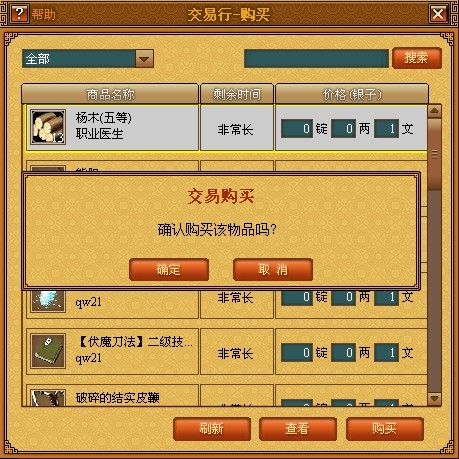The height and width of the screenshot is (459, 459).
Task: Close the trading house window
Action: (x=438, y=14)
